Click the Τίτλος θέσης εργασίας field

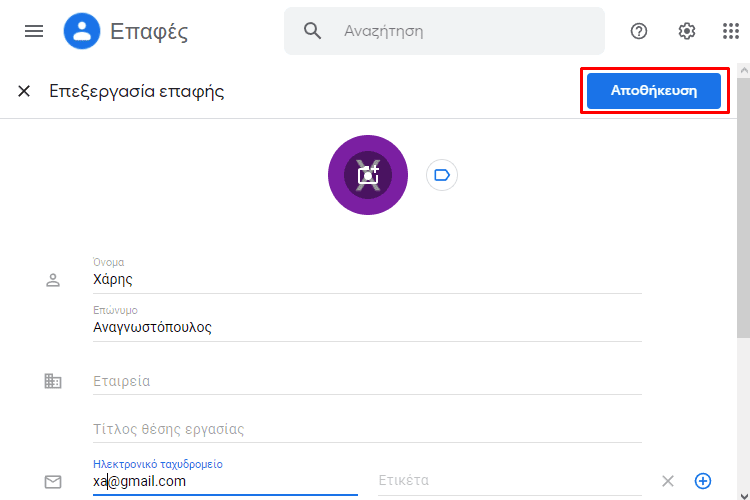coord(367,429)
